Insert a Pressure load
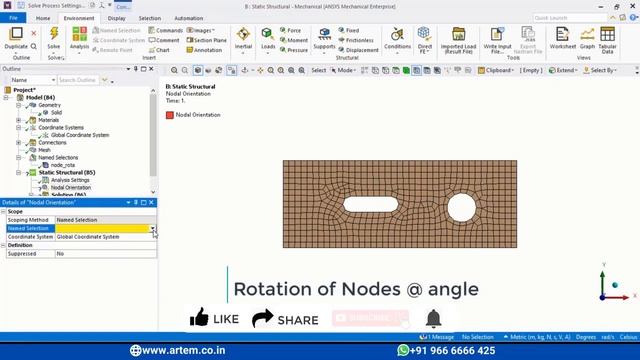The width and height of the screenshot is (640, 360). pos(293,50)
